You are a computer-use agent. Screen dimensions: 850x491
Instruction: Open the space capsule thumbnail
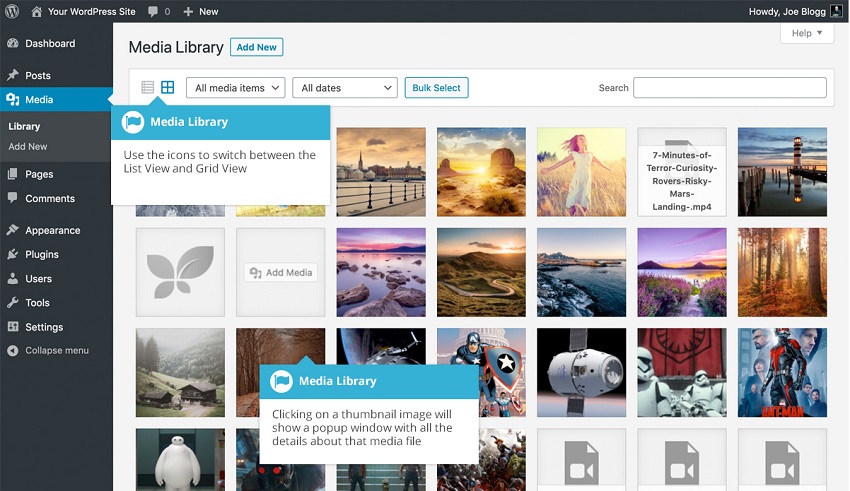[x=581, y=372]
